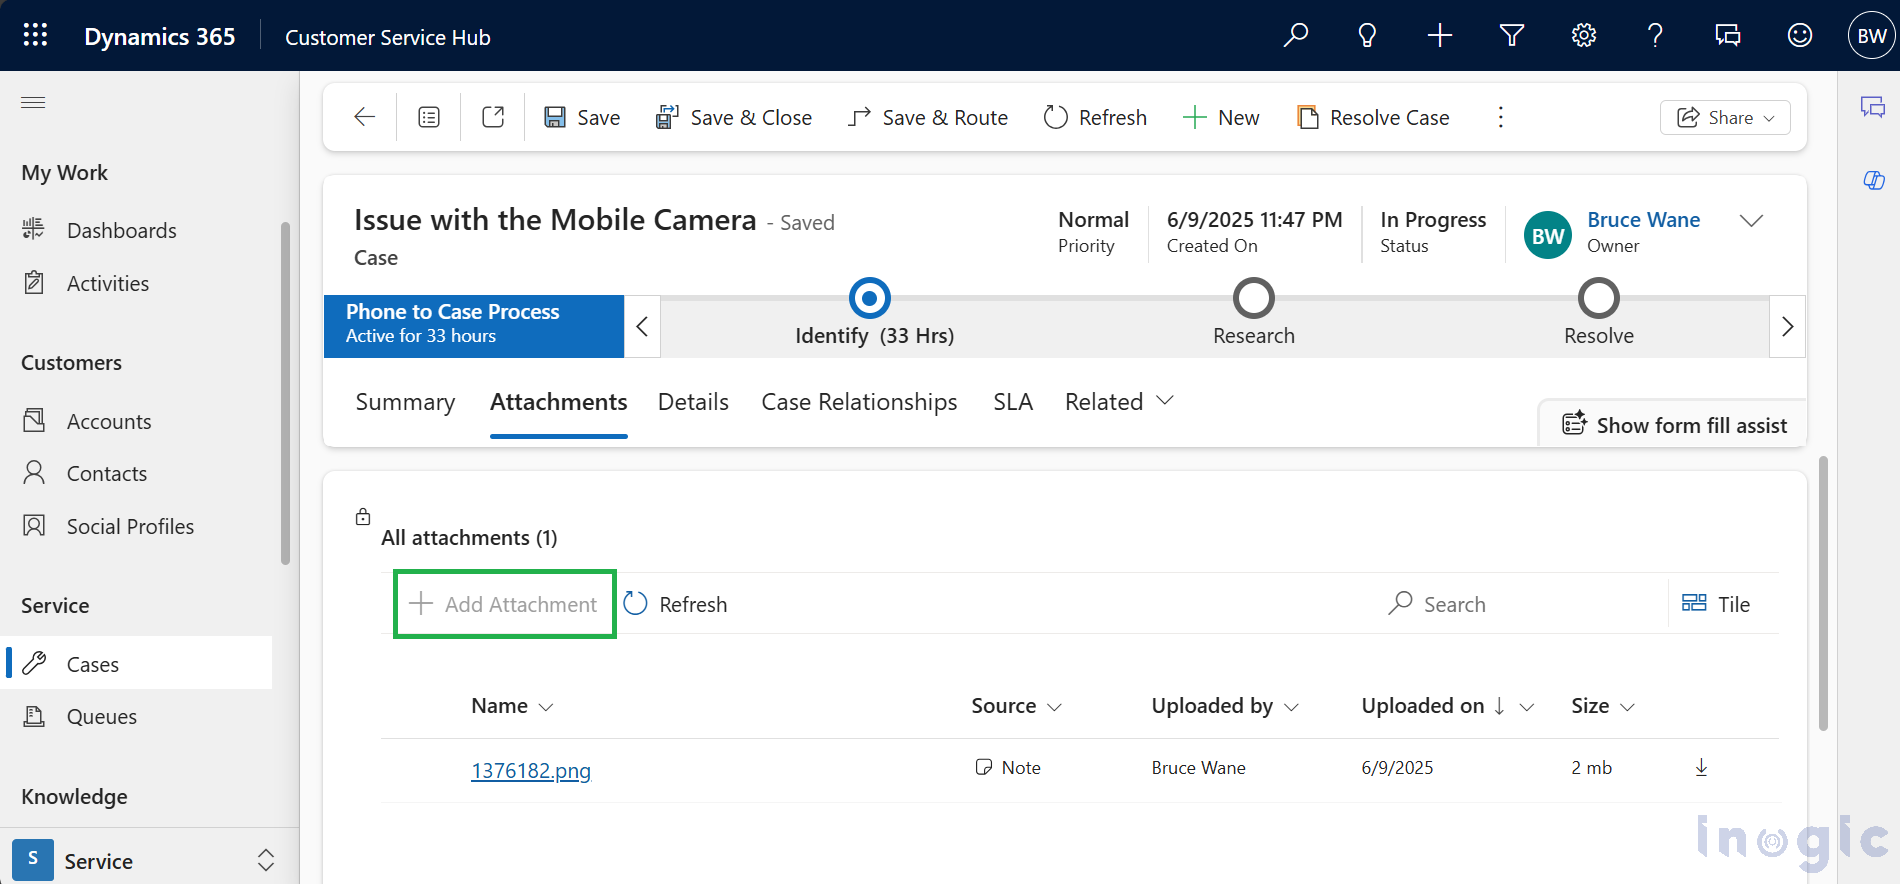Open the Copilot icon in side pane
The width and height of the screenshot is (1900, 884).
pyautogui.click(x=1873, y=180)
